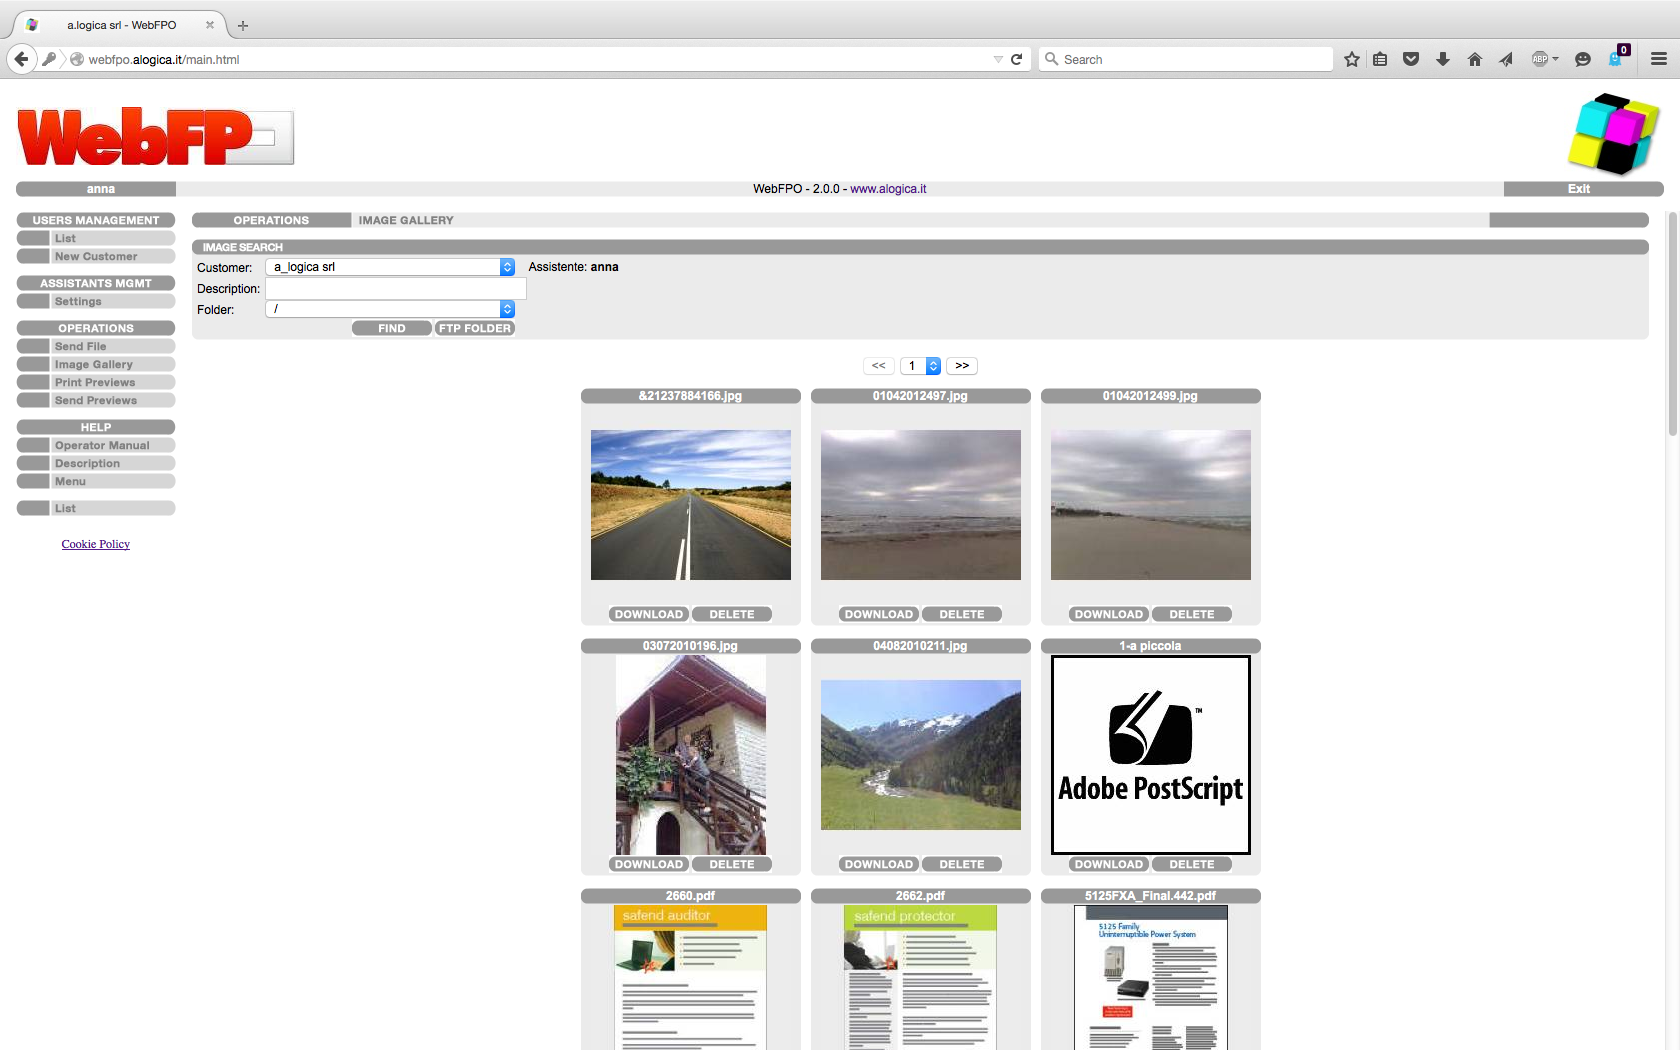Open Send Previews menu item
This screenshot has height=1050, width=1680.
coord(96,400)
